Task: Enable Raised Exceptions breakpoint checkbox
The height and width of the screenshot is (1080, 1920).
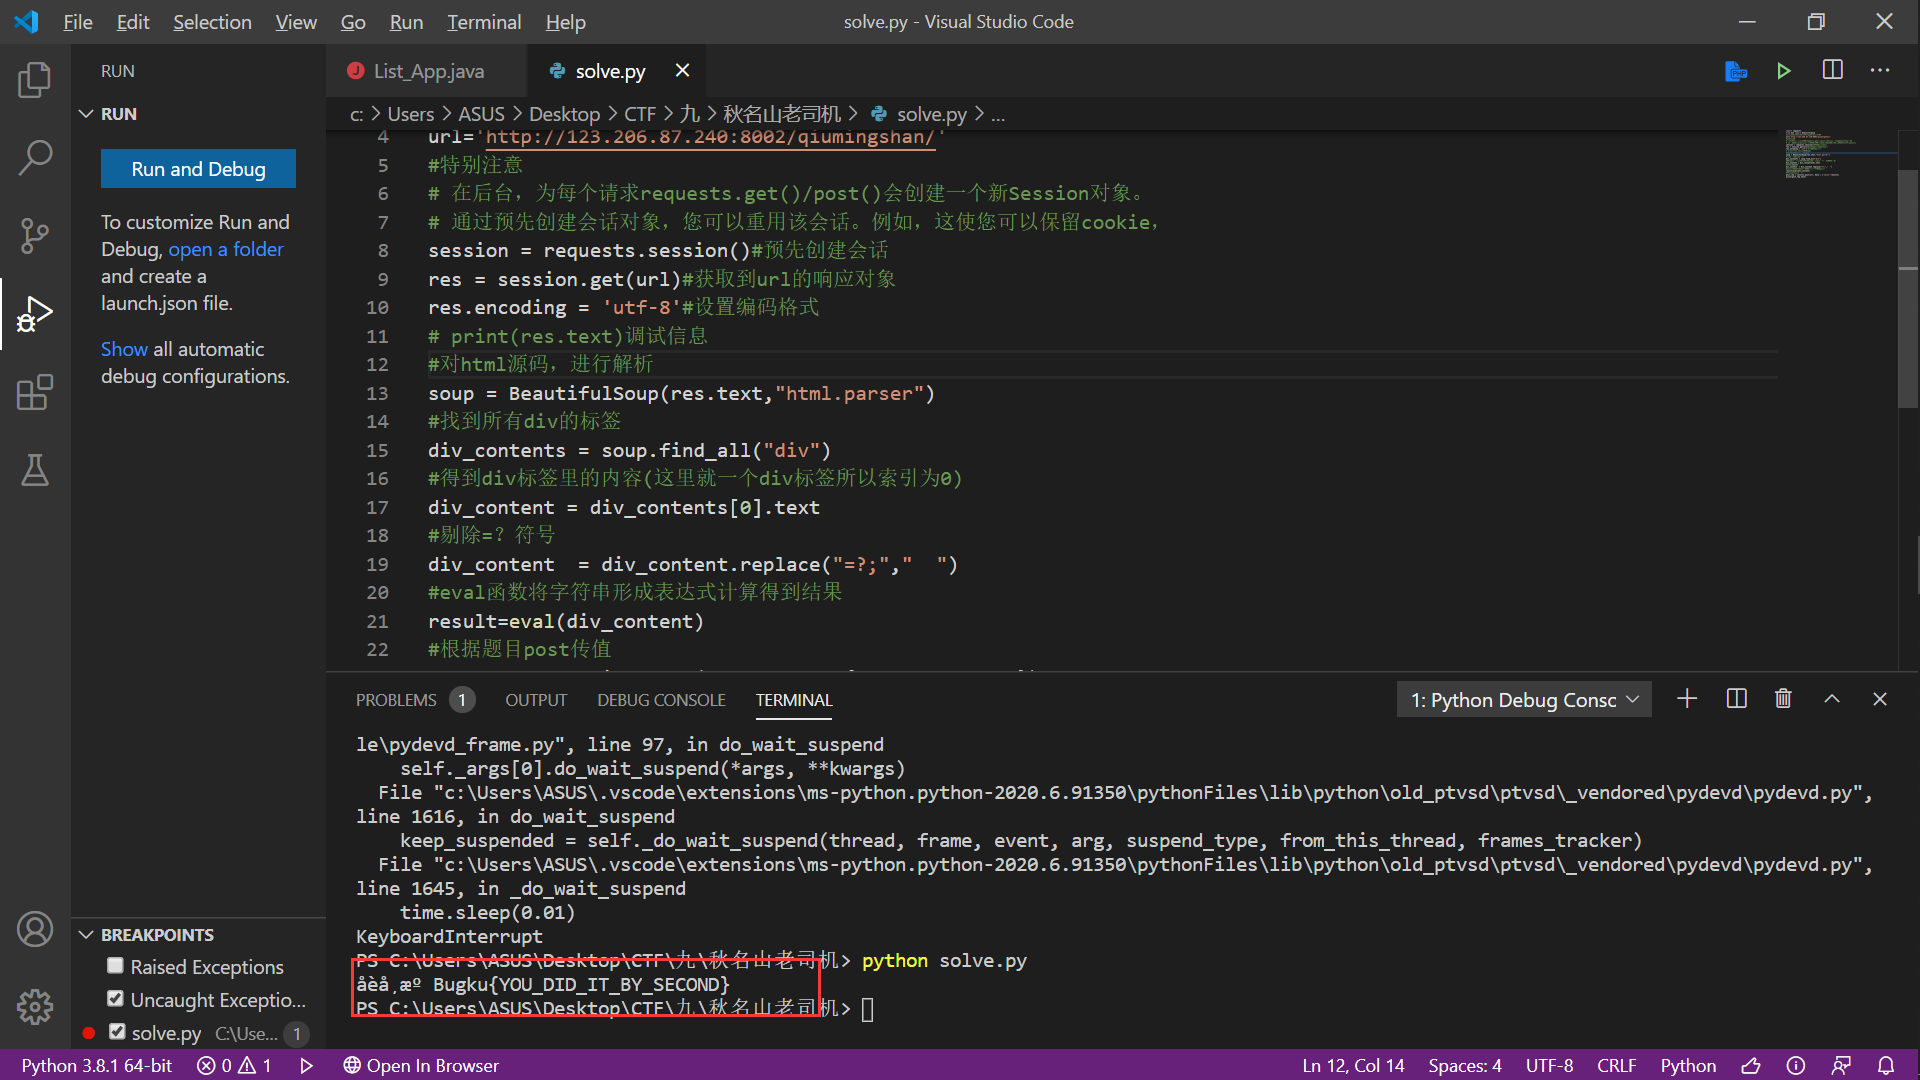Action: click(x=116, y=966)
